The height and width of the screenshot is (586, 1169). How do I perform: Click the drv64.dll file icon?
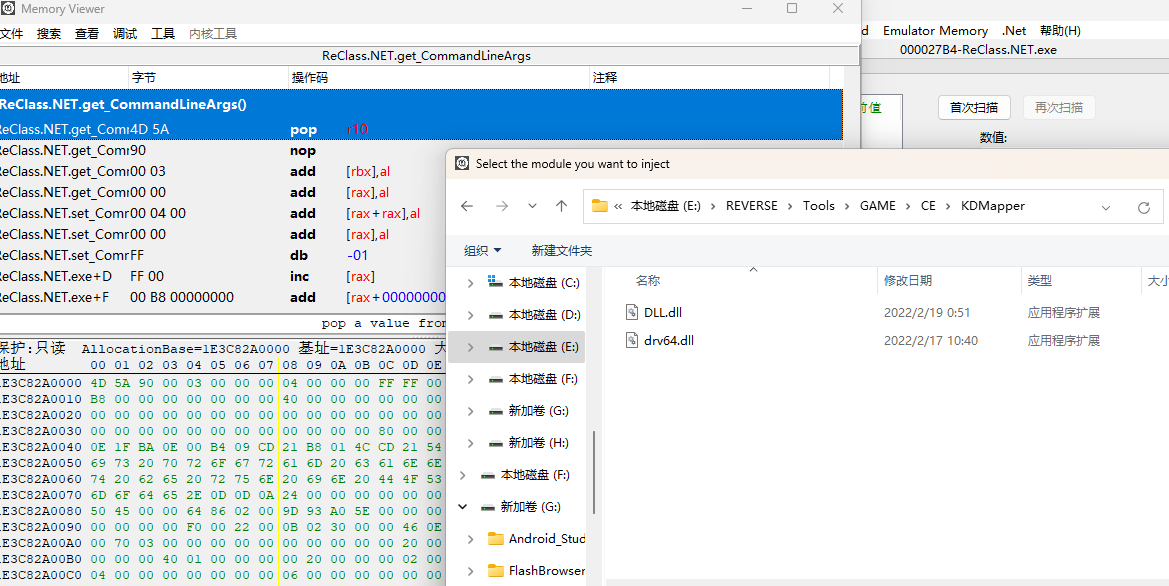(631, 341)
